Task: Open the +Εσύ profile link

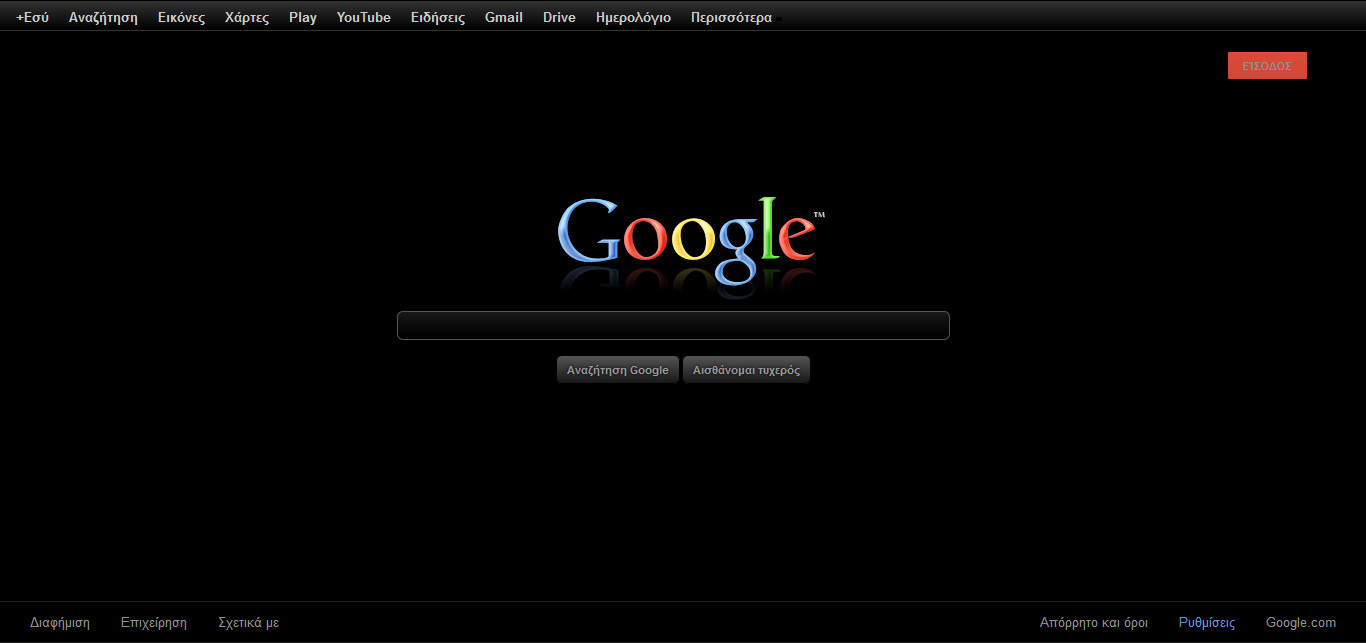Action: pos(31,16)
